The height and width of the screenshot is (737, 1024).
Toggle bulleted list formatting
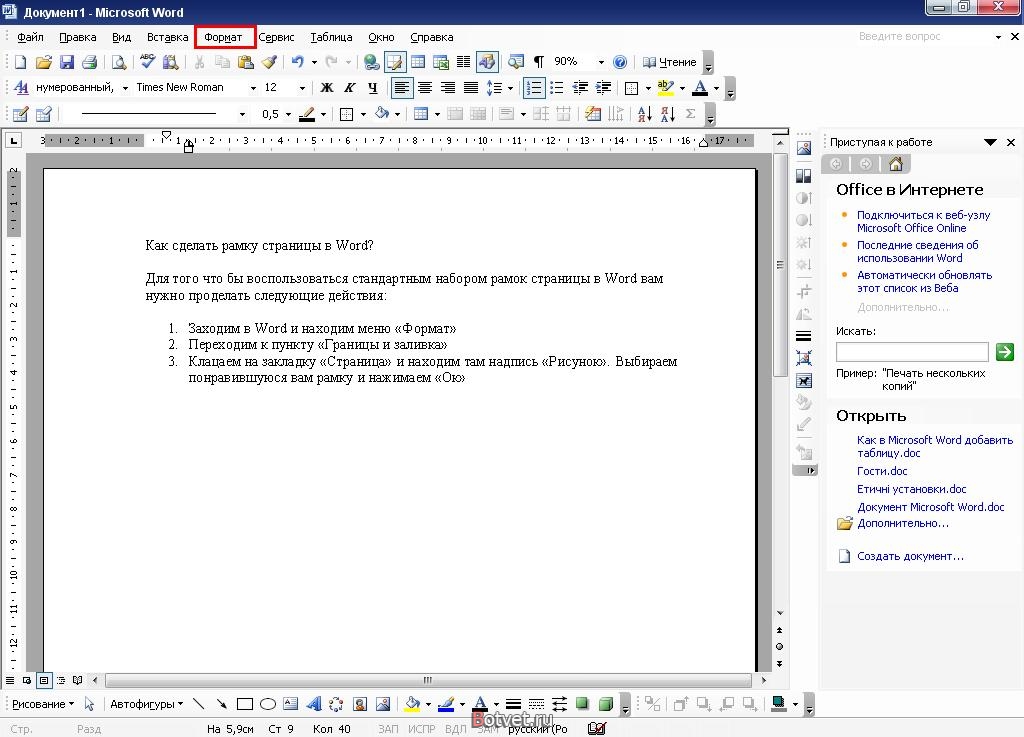[557, 87]
